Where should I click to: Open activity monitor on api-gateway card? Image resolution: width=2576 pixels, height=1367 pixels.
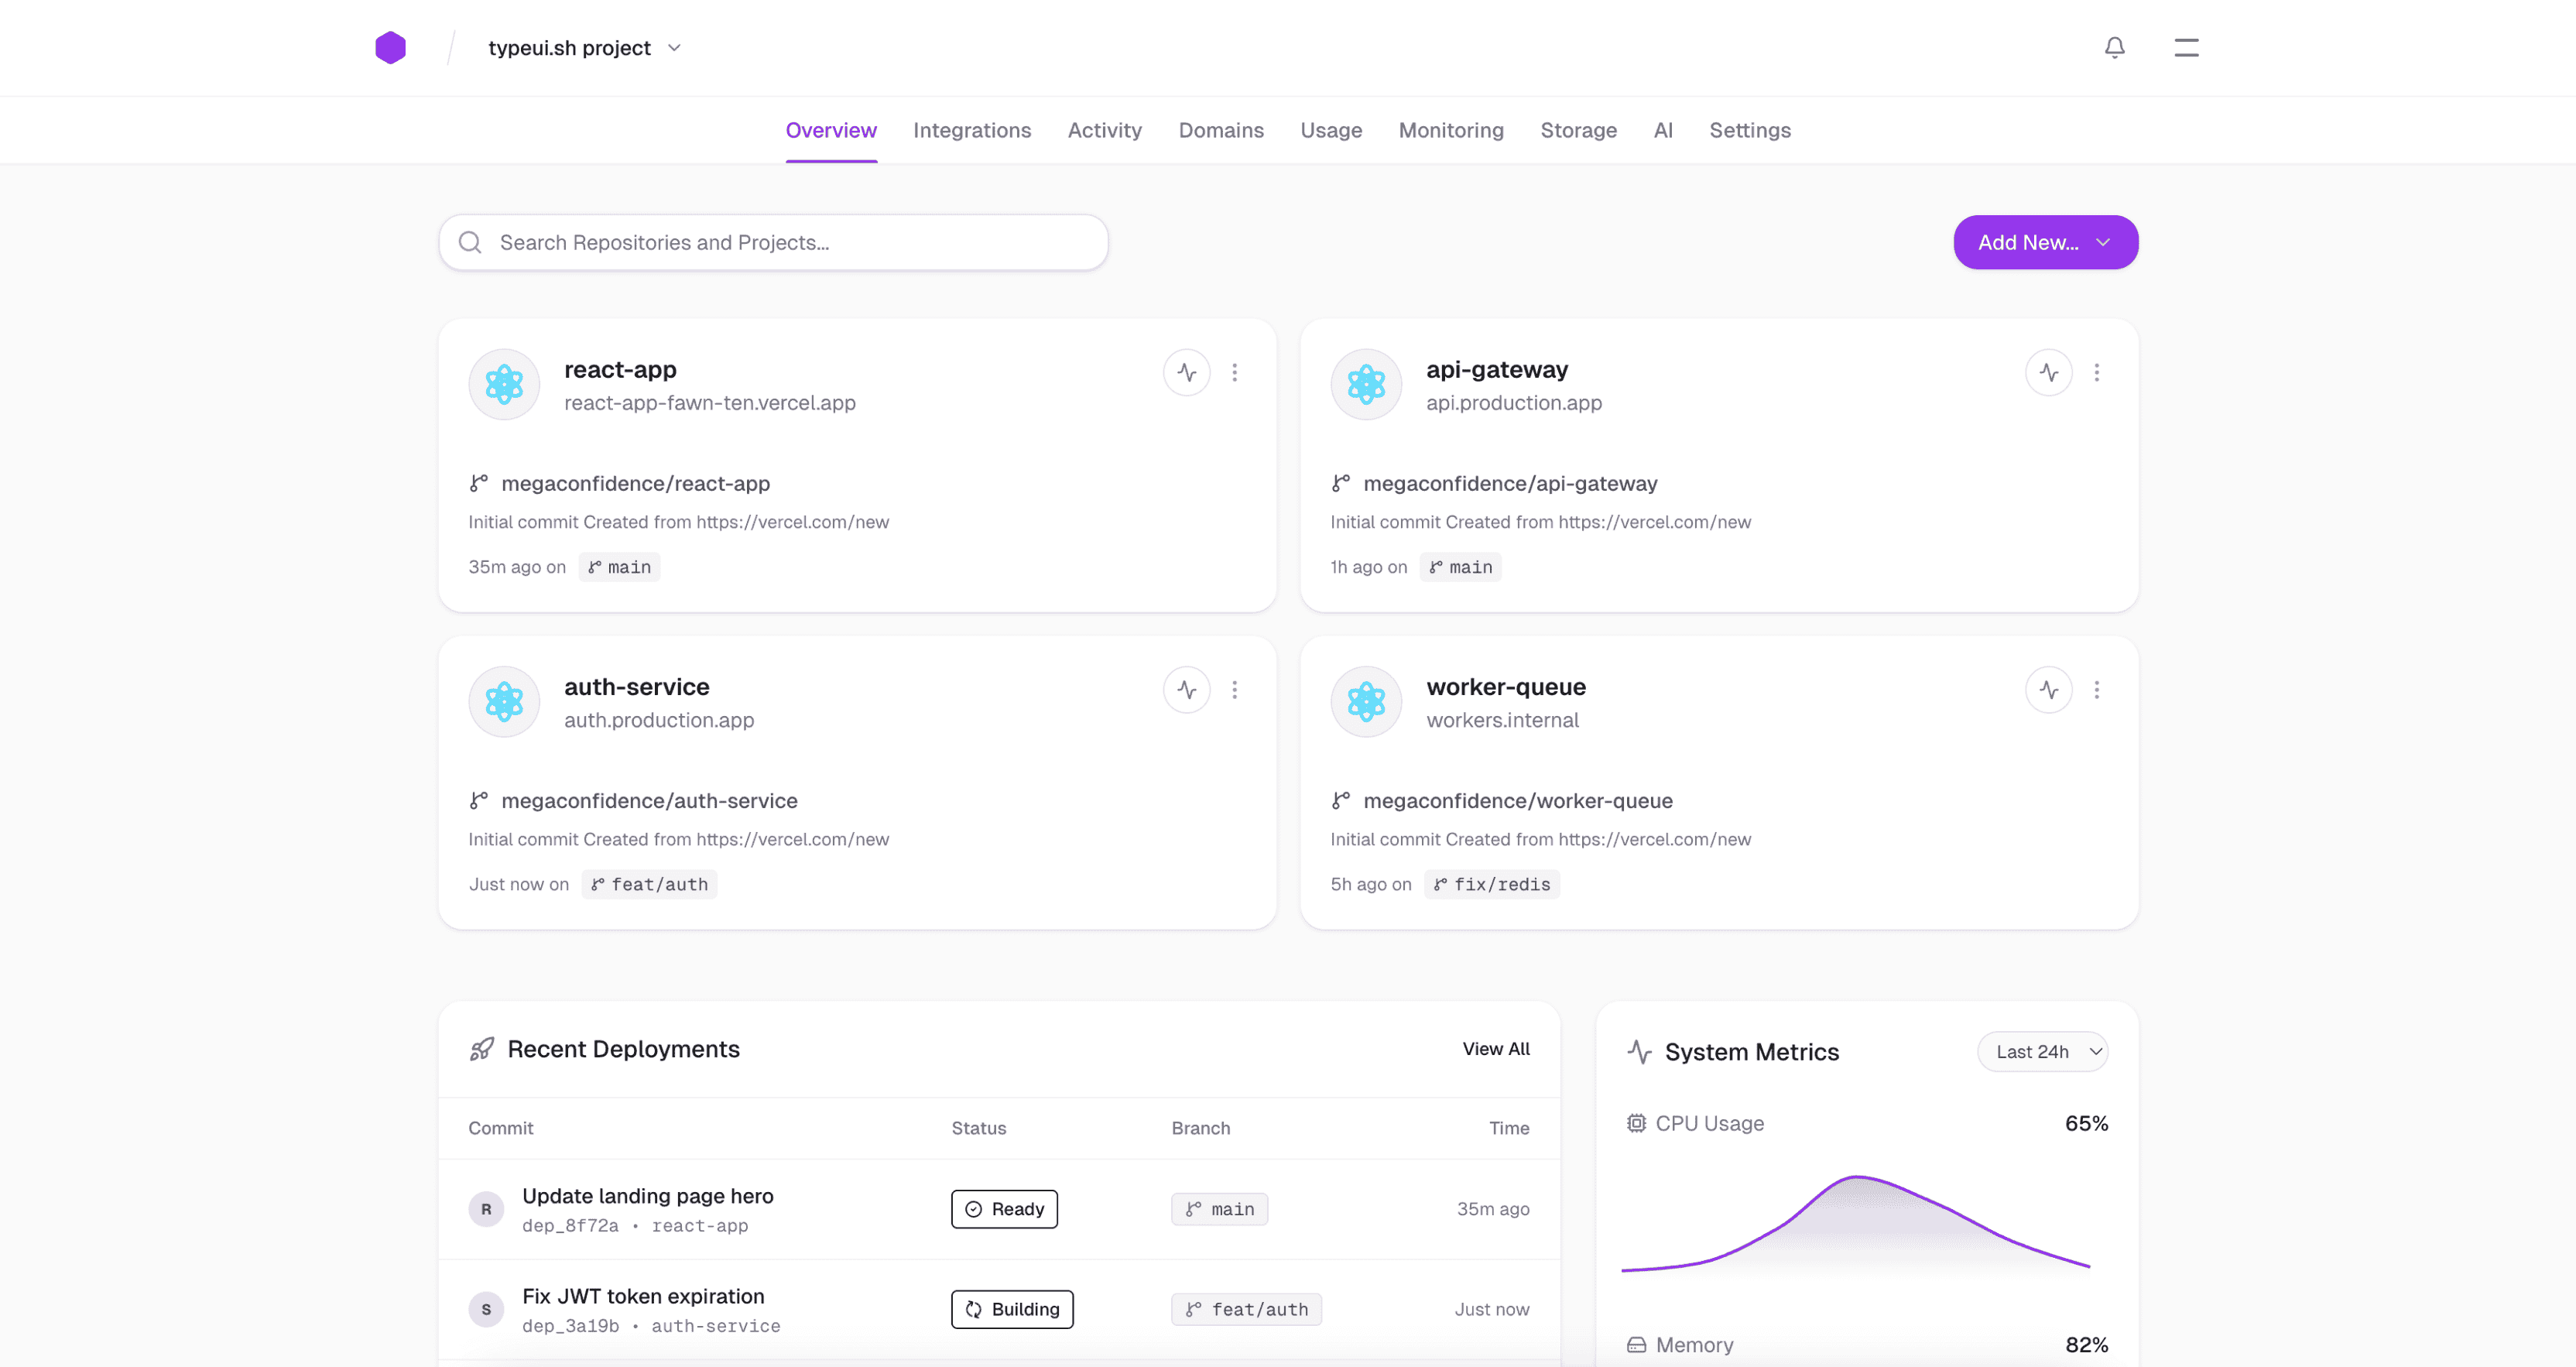click(x=2048, y=372)
